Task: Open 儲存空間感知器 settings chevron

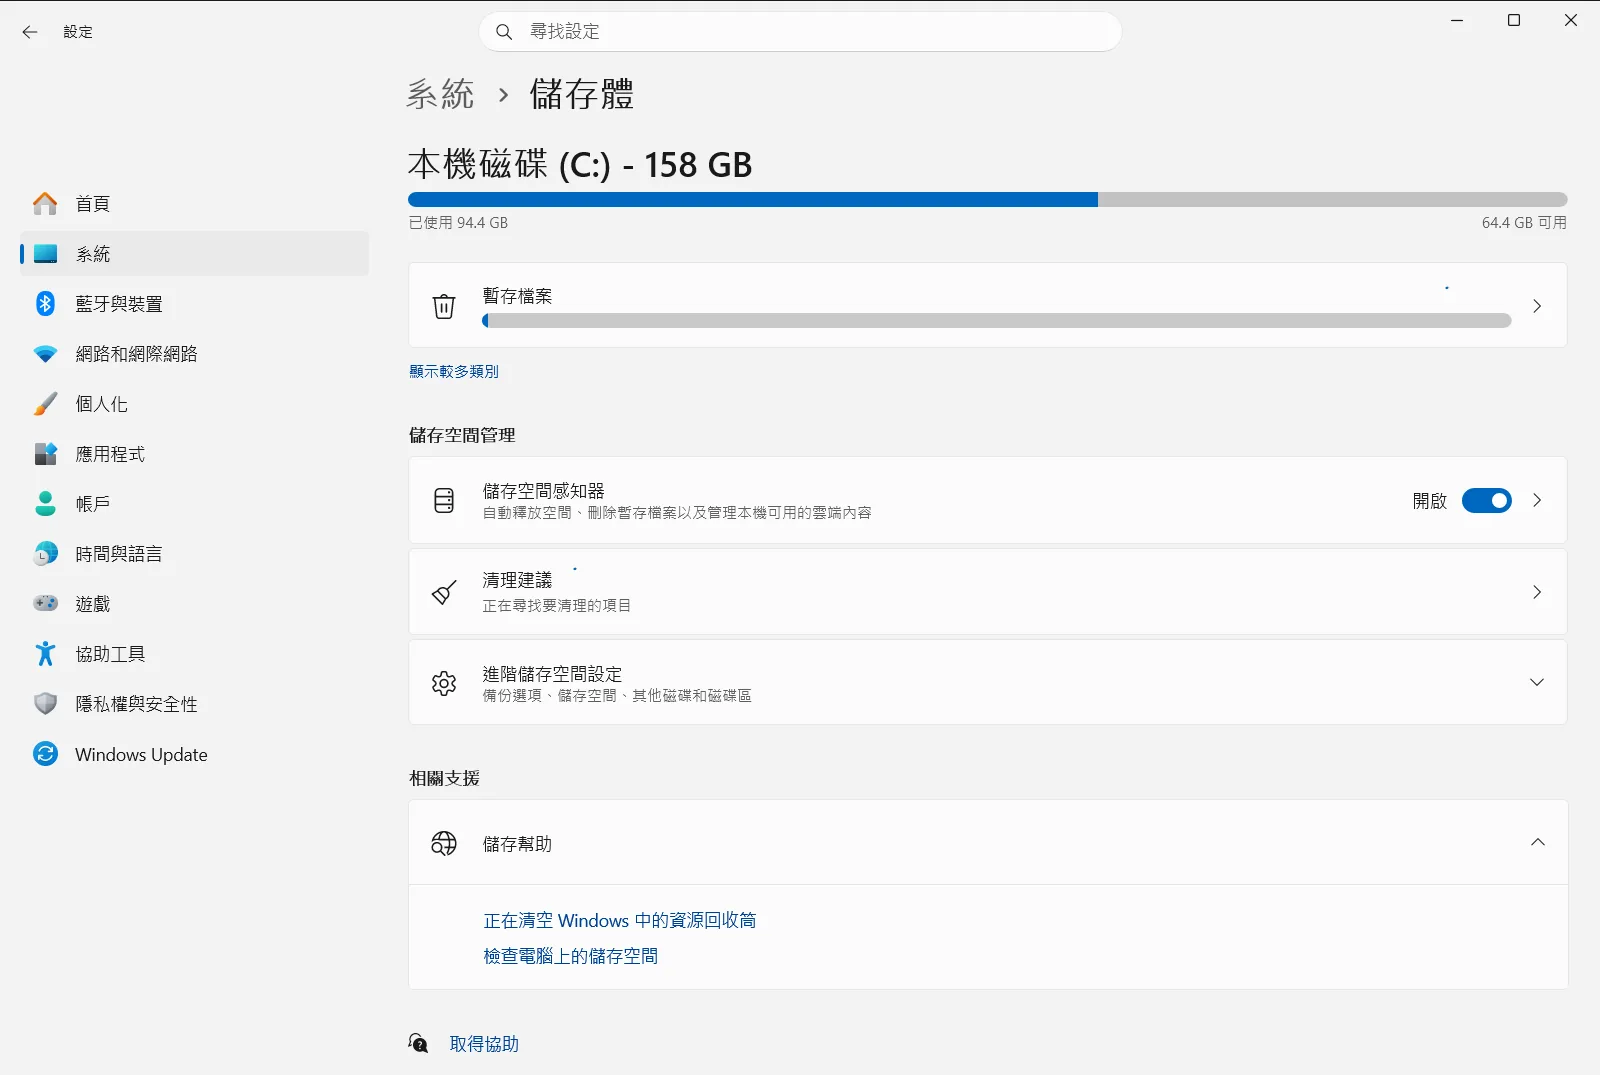Action: pyautogui.click(x=1537, y=501)
